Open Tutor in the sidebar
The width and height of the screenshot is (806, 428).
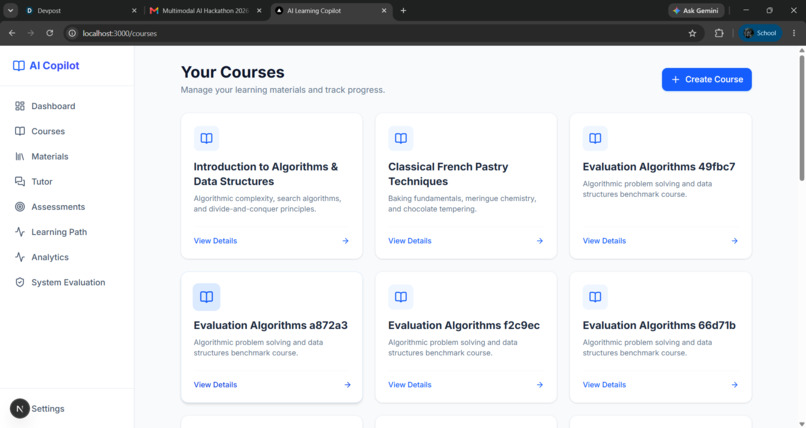coord(67,181)
